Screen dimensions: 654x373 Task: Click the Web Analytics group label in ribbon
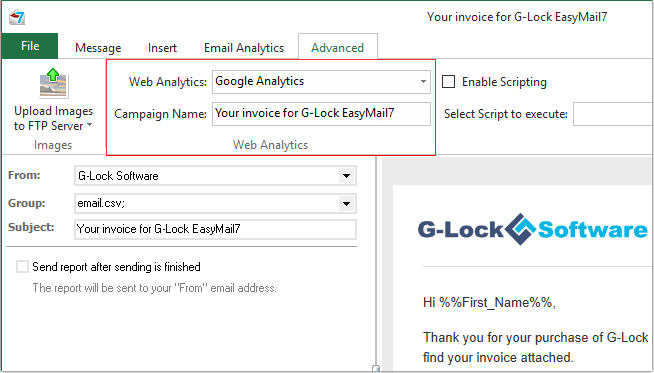click(270, 145)
